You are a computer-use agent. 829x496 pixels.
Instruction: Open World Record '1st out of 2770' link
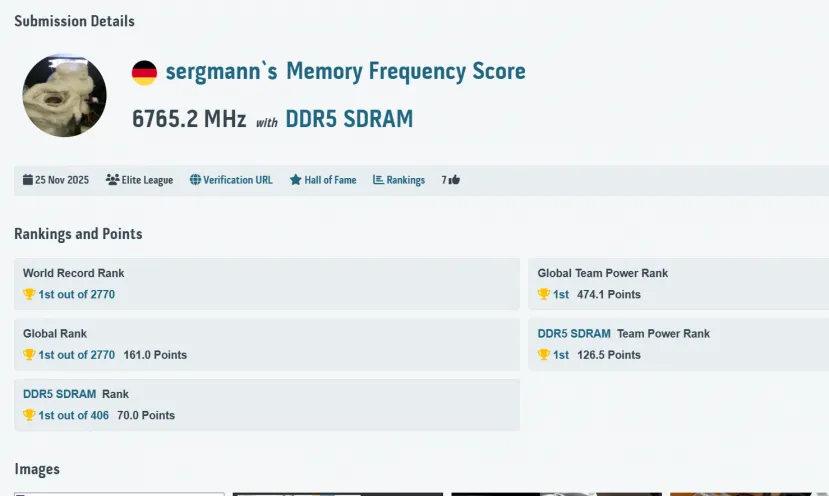pyautogui.click(x=77, y=295)
